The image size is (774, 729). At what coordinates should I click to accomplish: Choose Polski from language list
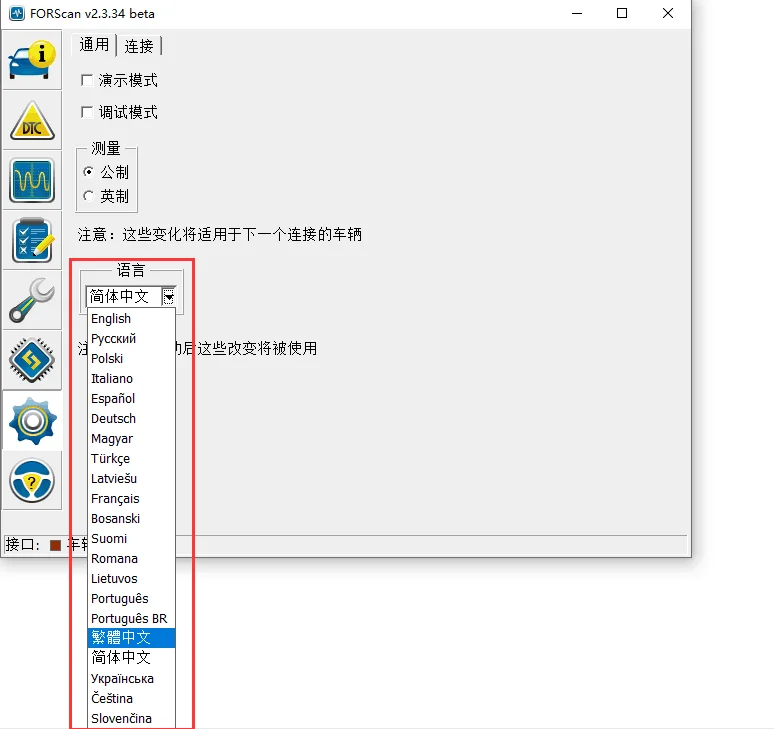click(x=131, y=358)
